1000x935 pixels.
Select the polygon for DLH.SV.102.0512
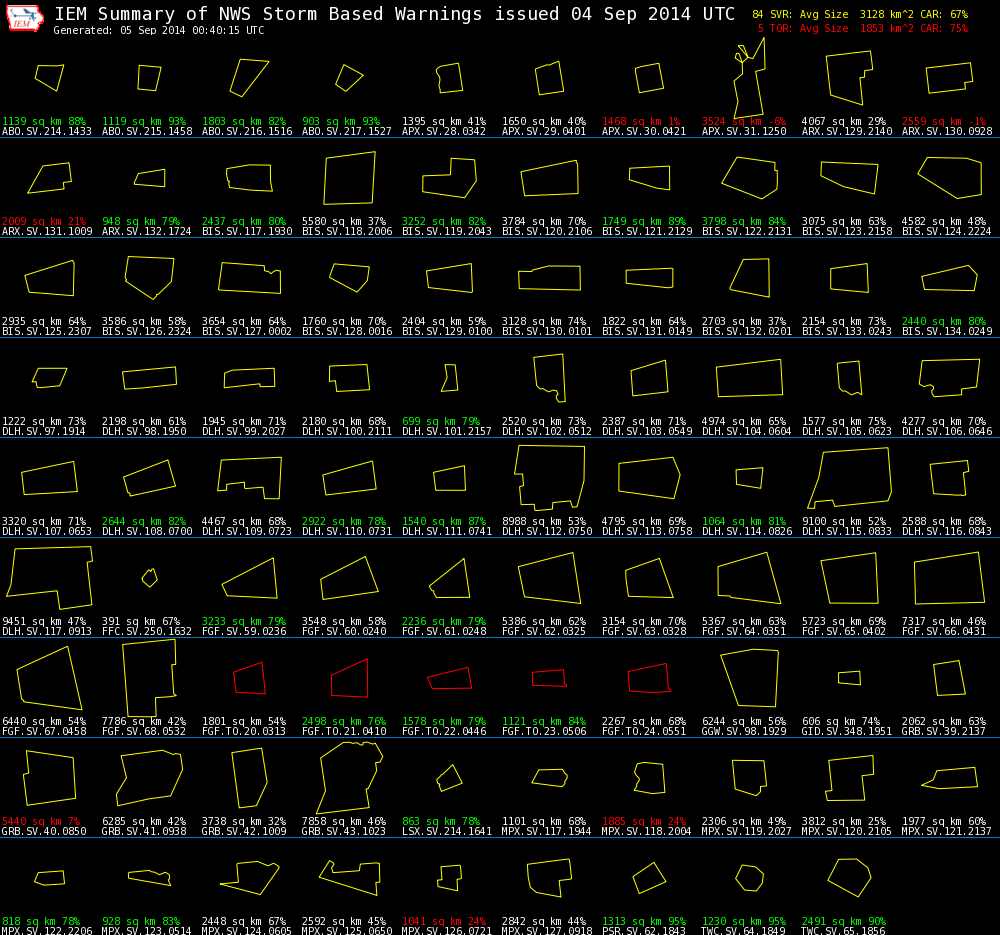pos(550,378)
